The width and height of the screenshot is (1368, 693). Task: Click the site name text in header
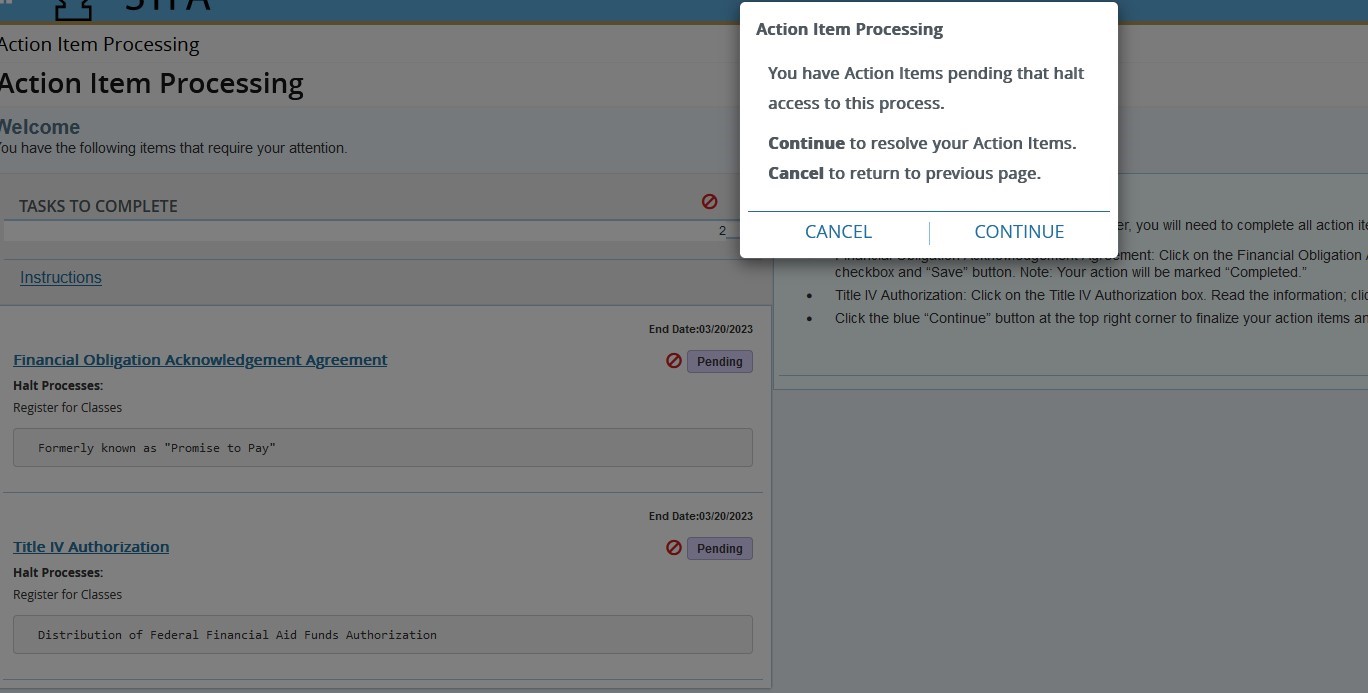coord(168,6)
